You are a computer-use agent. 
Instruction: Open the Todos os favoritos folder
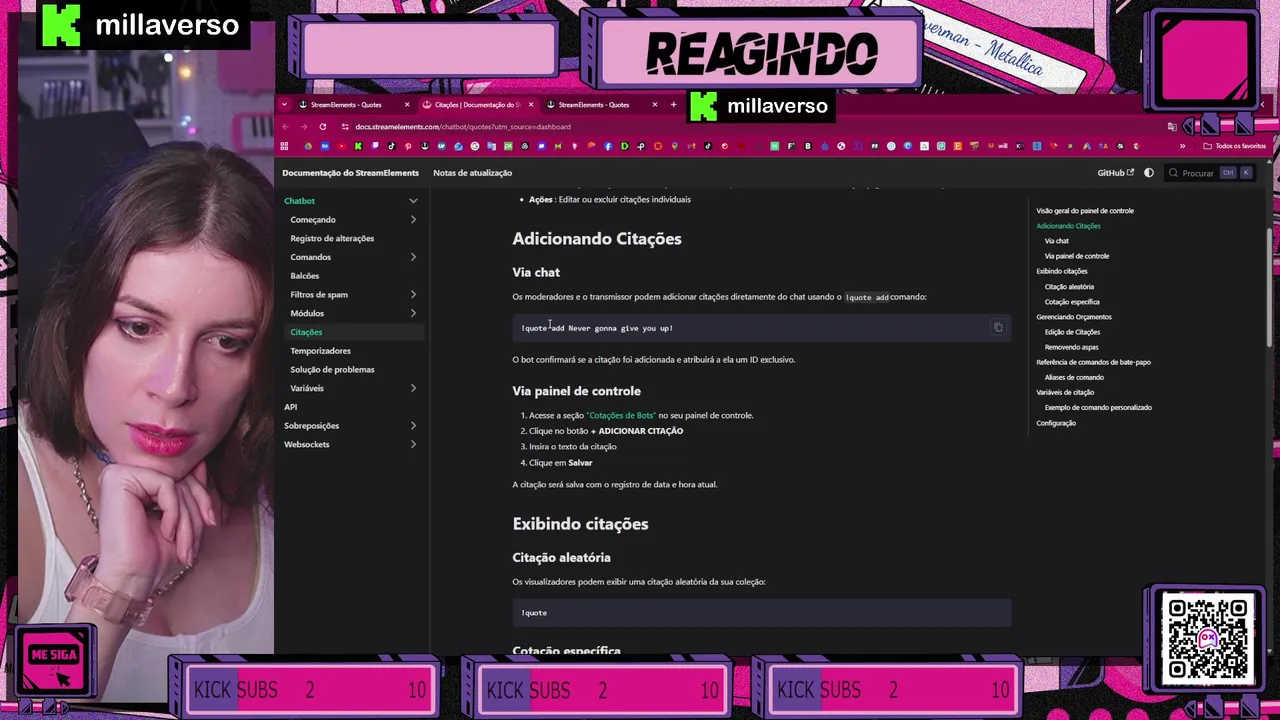1235,146
